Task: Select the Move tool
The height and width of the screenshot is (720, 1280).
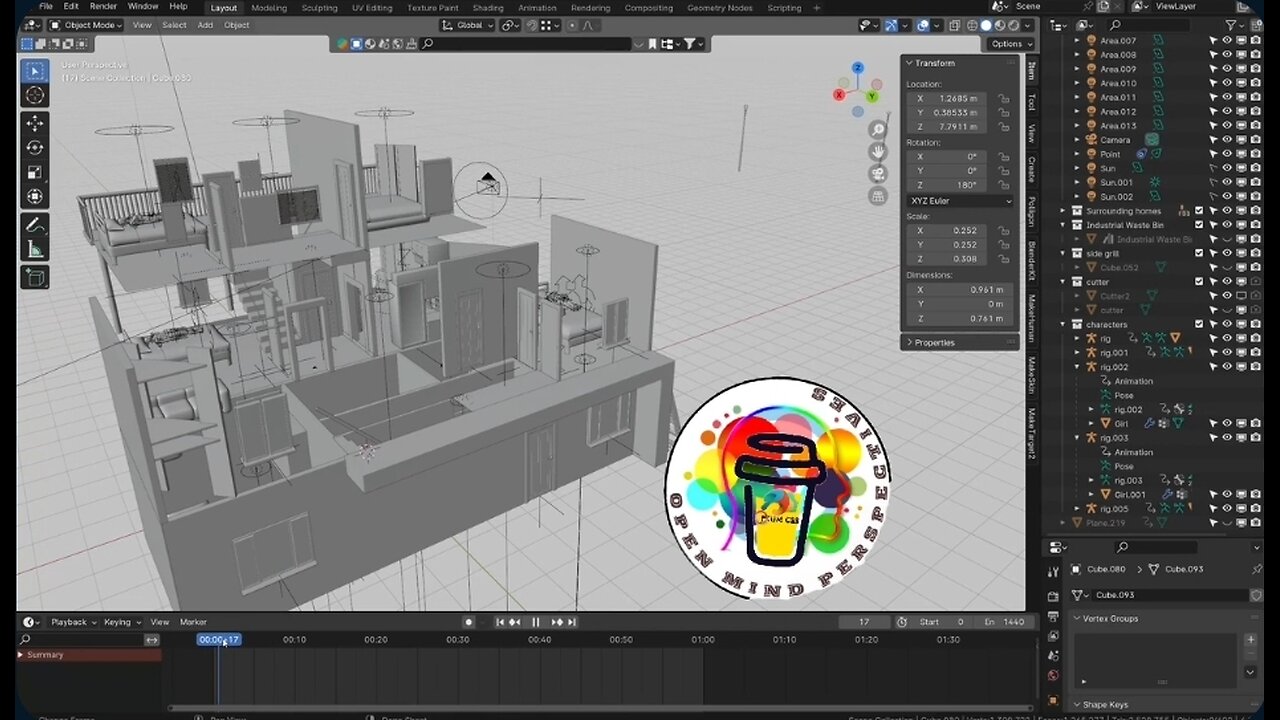Action: point(35,123)
